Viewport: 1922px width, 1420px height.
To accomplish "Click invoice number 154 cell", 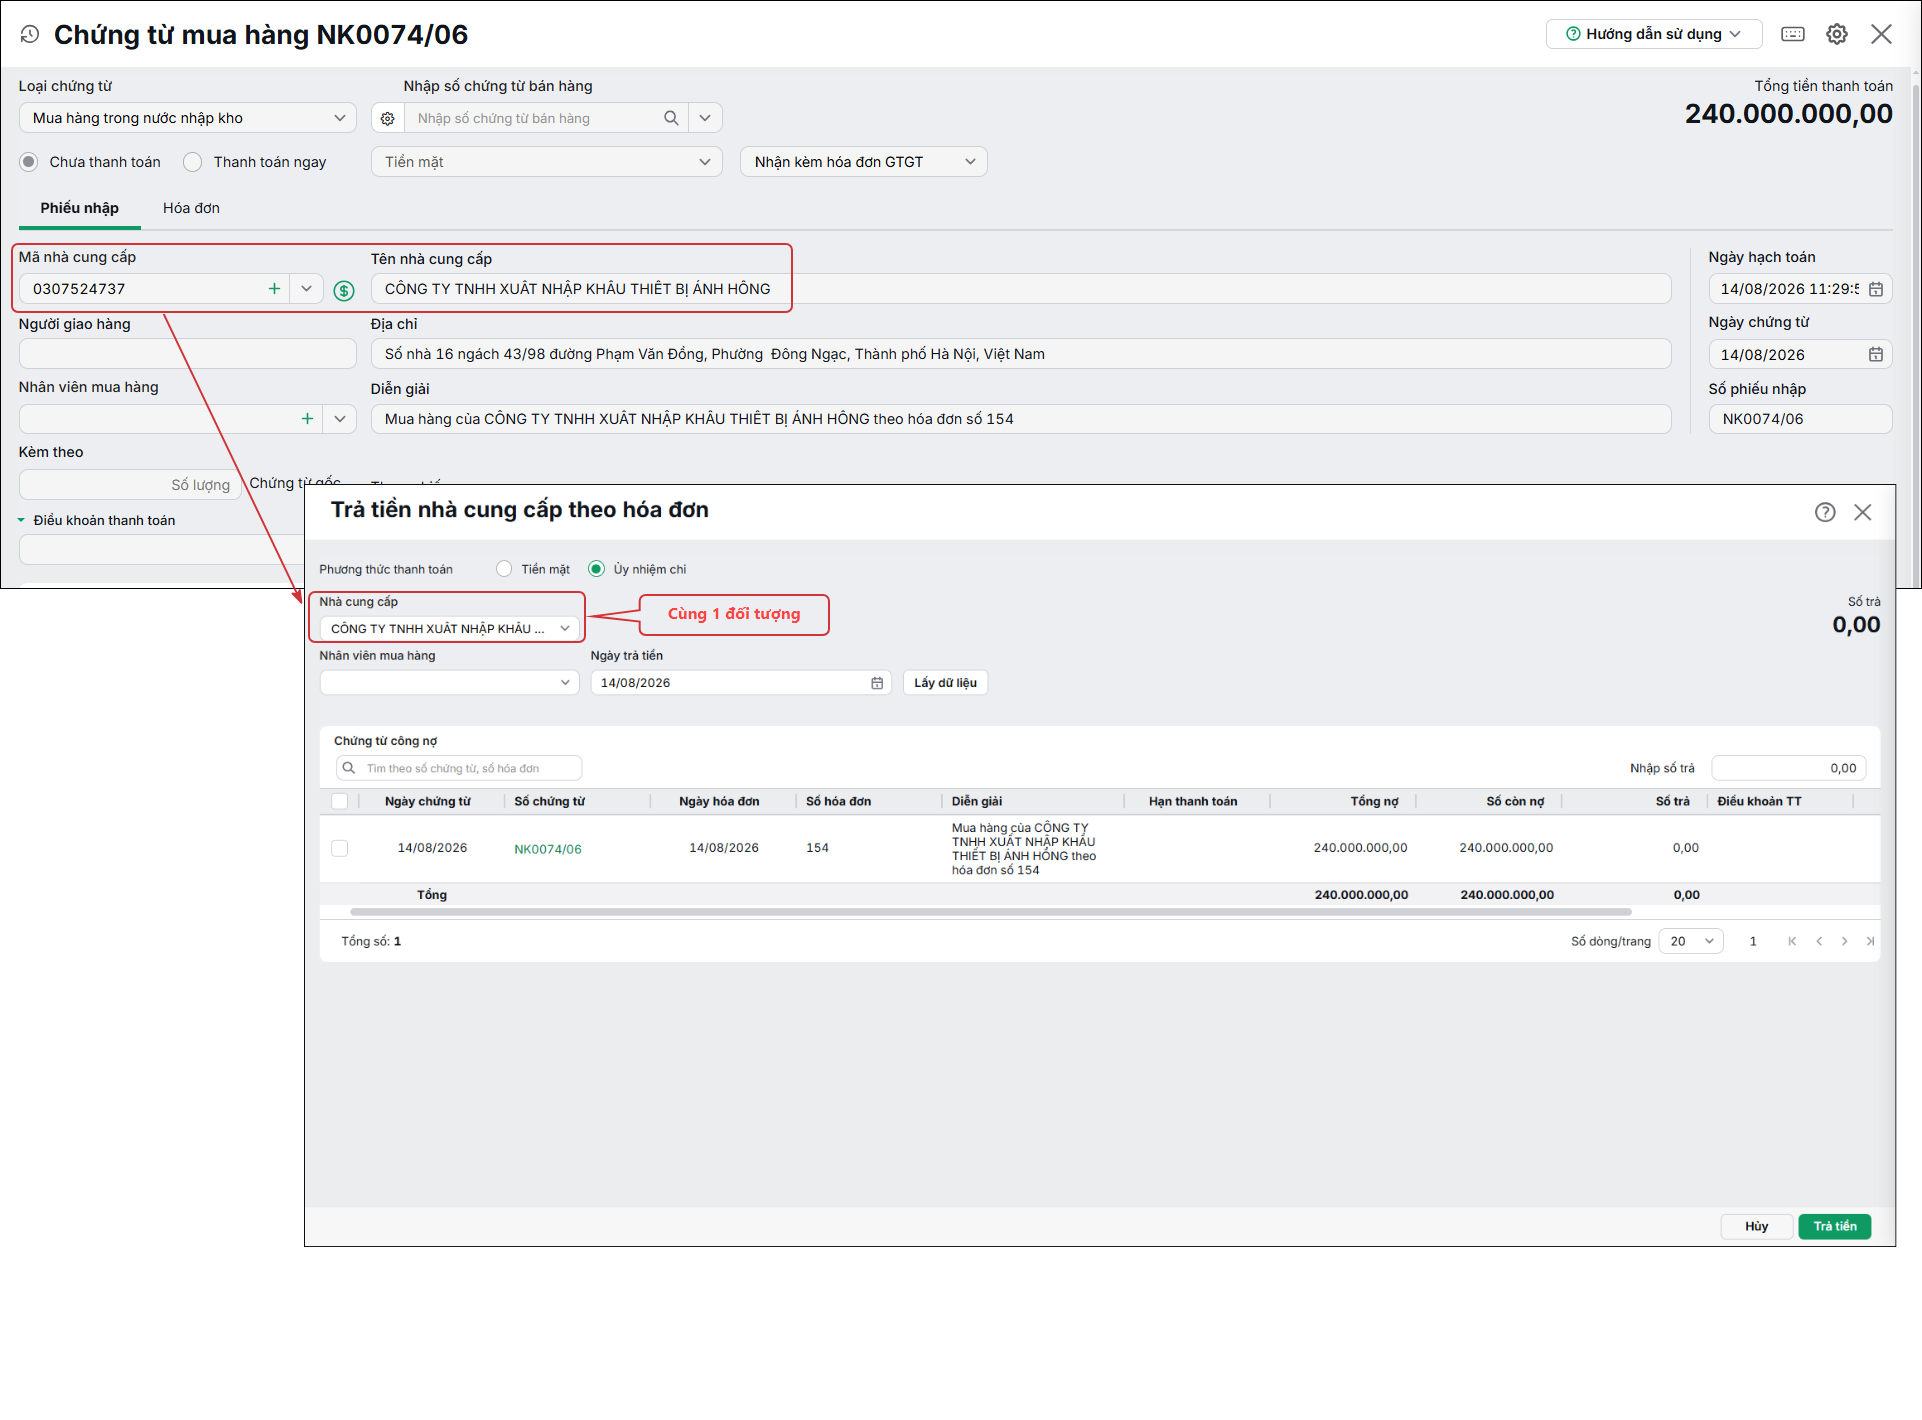I will [x=817, y=848].
